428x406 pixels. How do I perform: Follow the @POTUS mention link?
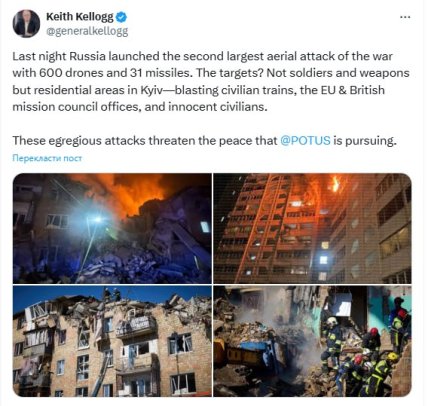pos(305,140)
